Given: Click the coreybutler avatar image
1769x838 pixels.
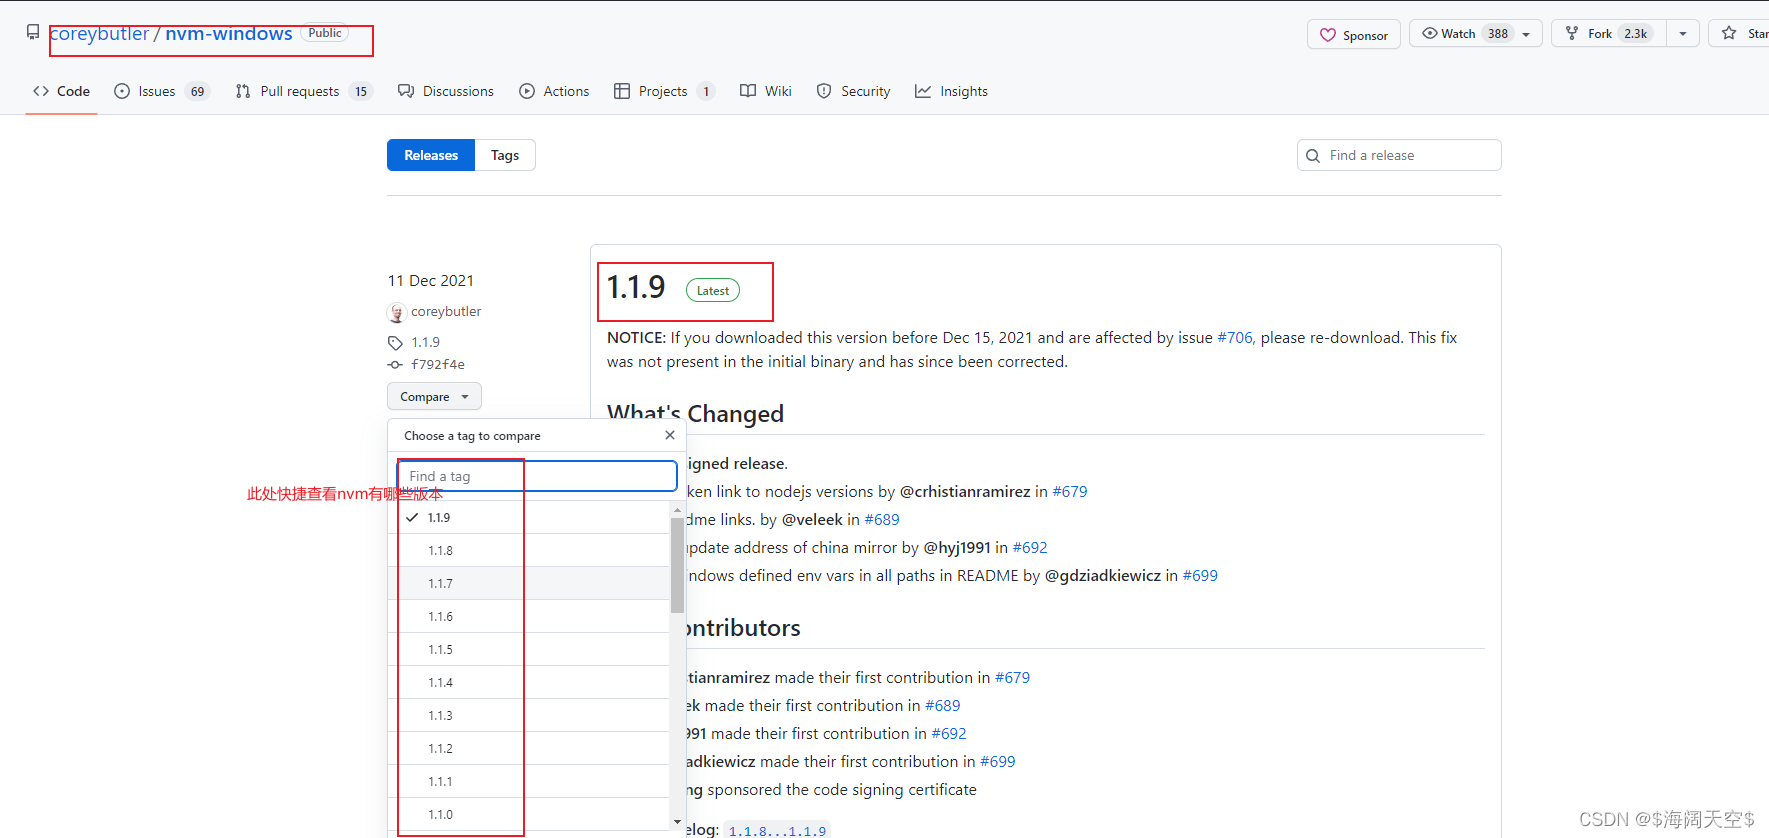Looking at the screenshot, I should tap(397, 312).
